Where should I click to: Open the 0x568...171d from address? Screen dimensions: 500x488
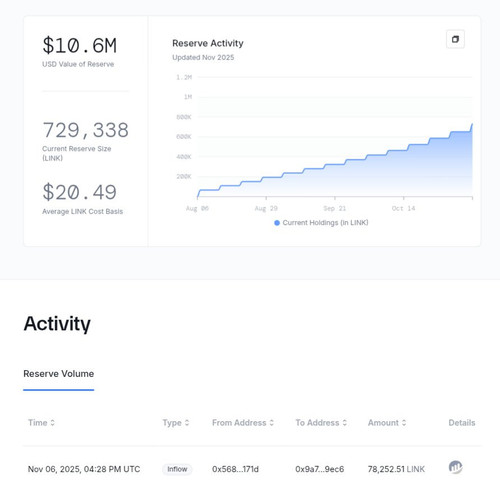[x=235, y=469]
